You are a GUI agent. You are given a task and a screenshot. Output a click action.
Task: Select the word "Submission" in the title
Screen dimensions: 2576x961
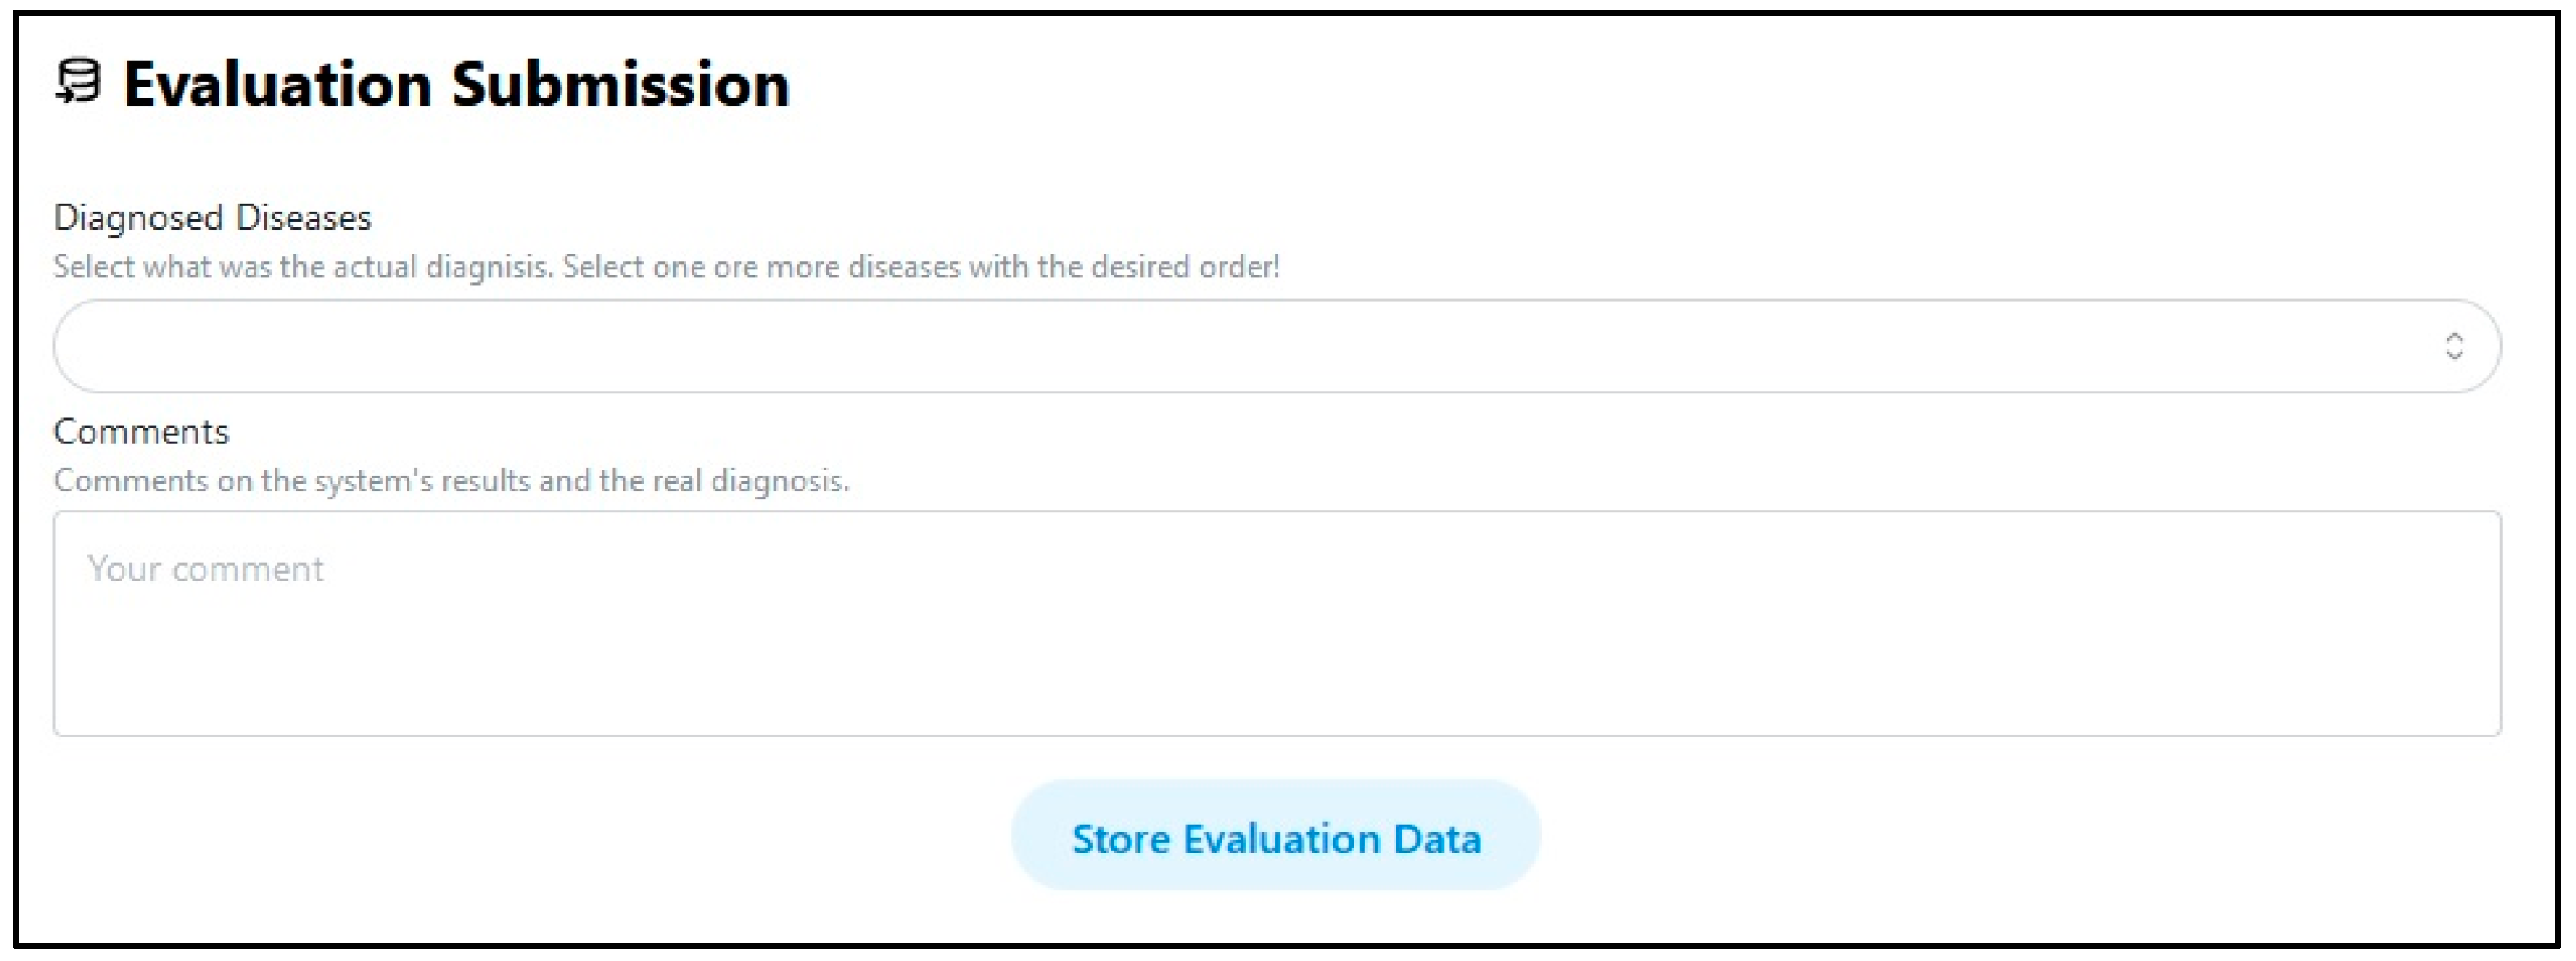[620, 84]
